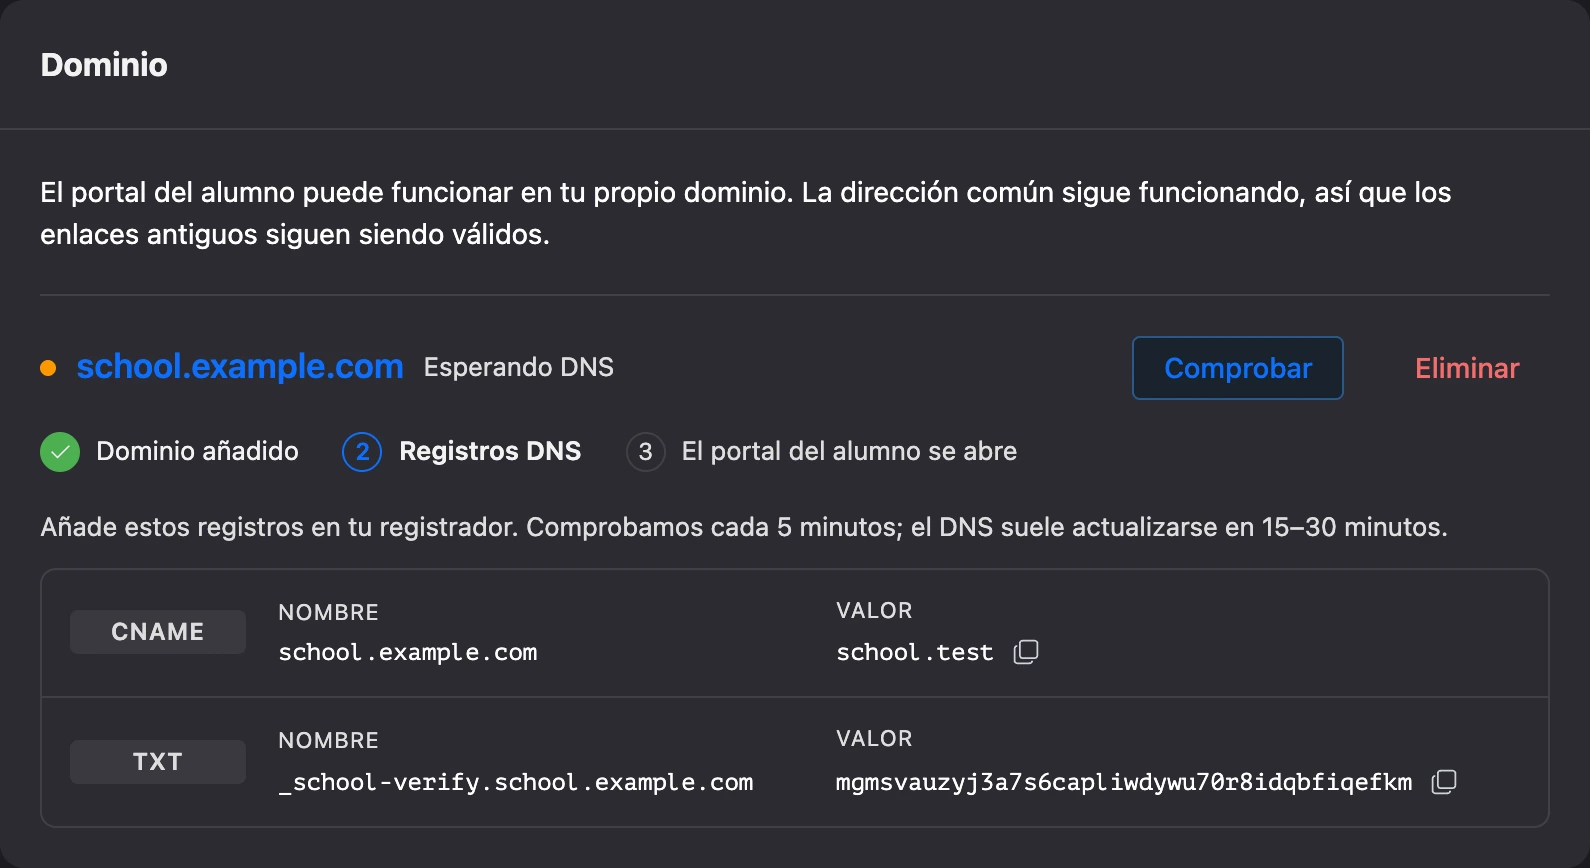Click the VALOR label in CNAME row
This screenshot has height=868, width=1590.
(874, 610)
